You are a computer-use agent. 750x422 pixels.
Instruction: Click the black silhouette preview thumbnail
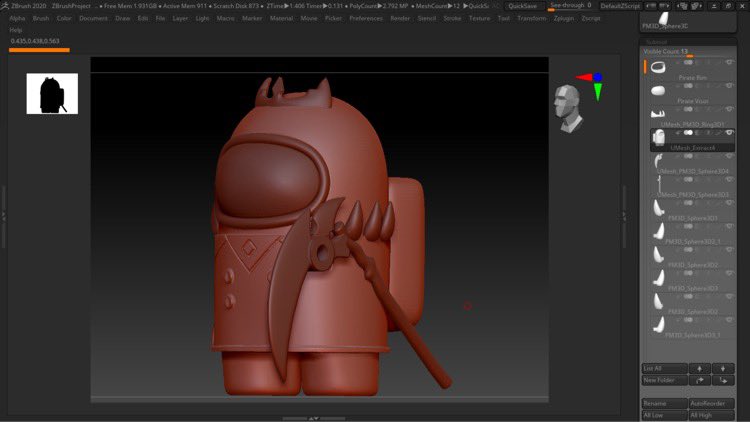pyautogui.click(x=52, y=94)
